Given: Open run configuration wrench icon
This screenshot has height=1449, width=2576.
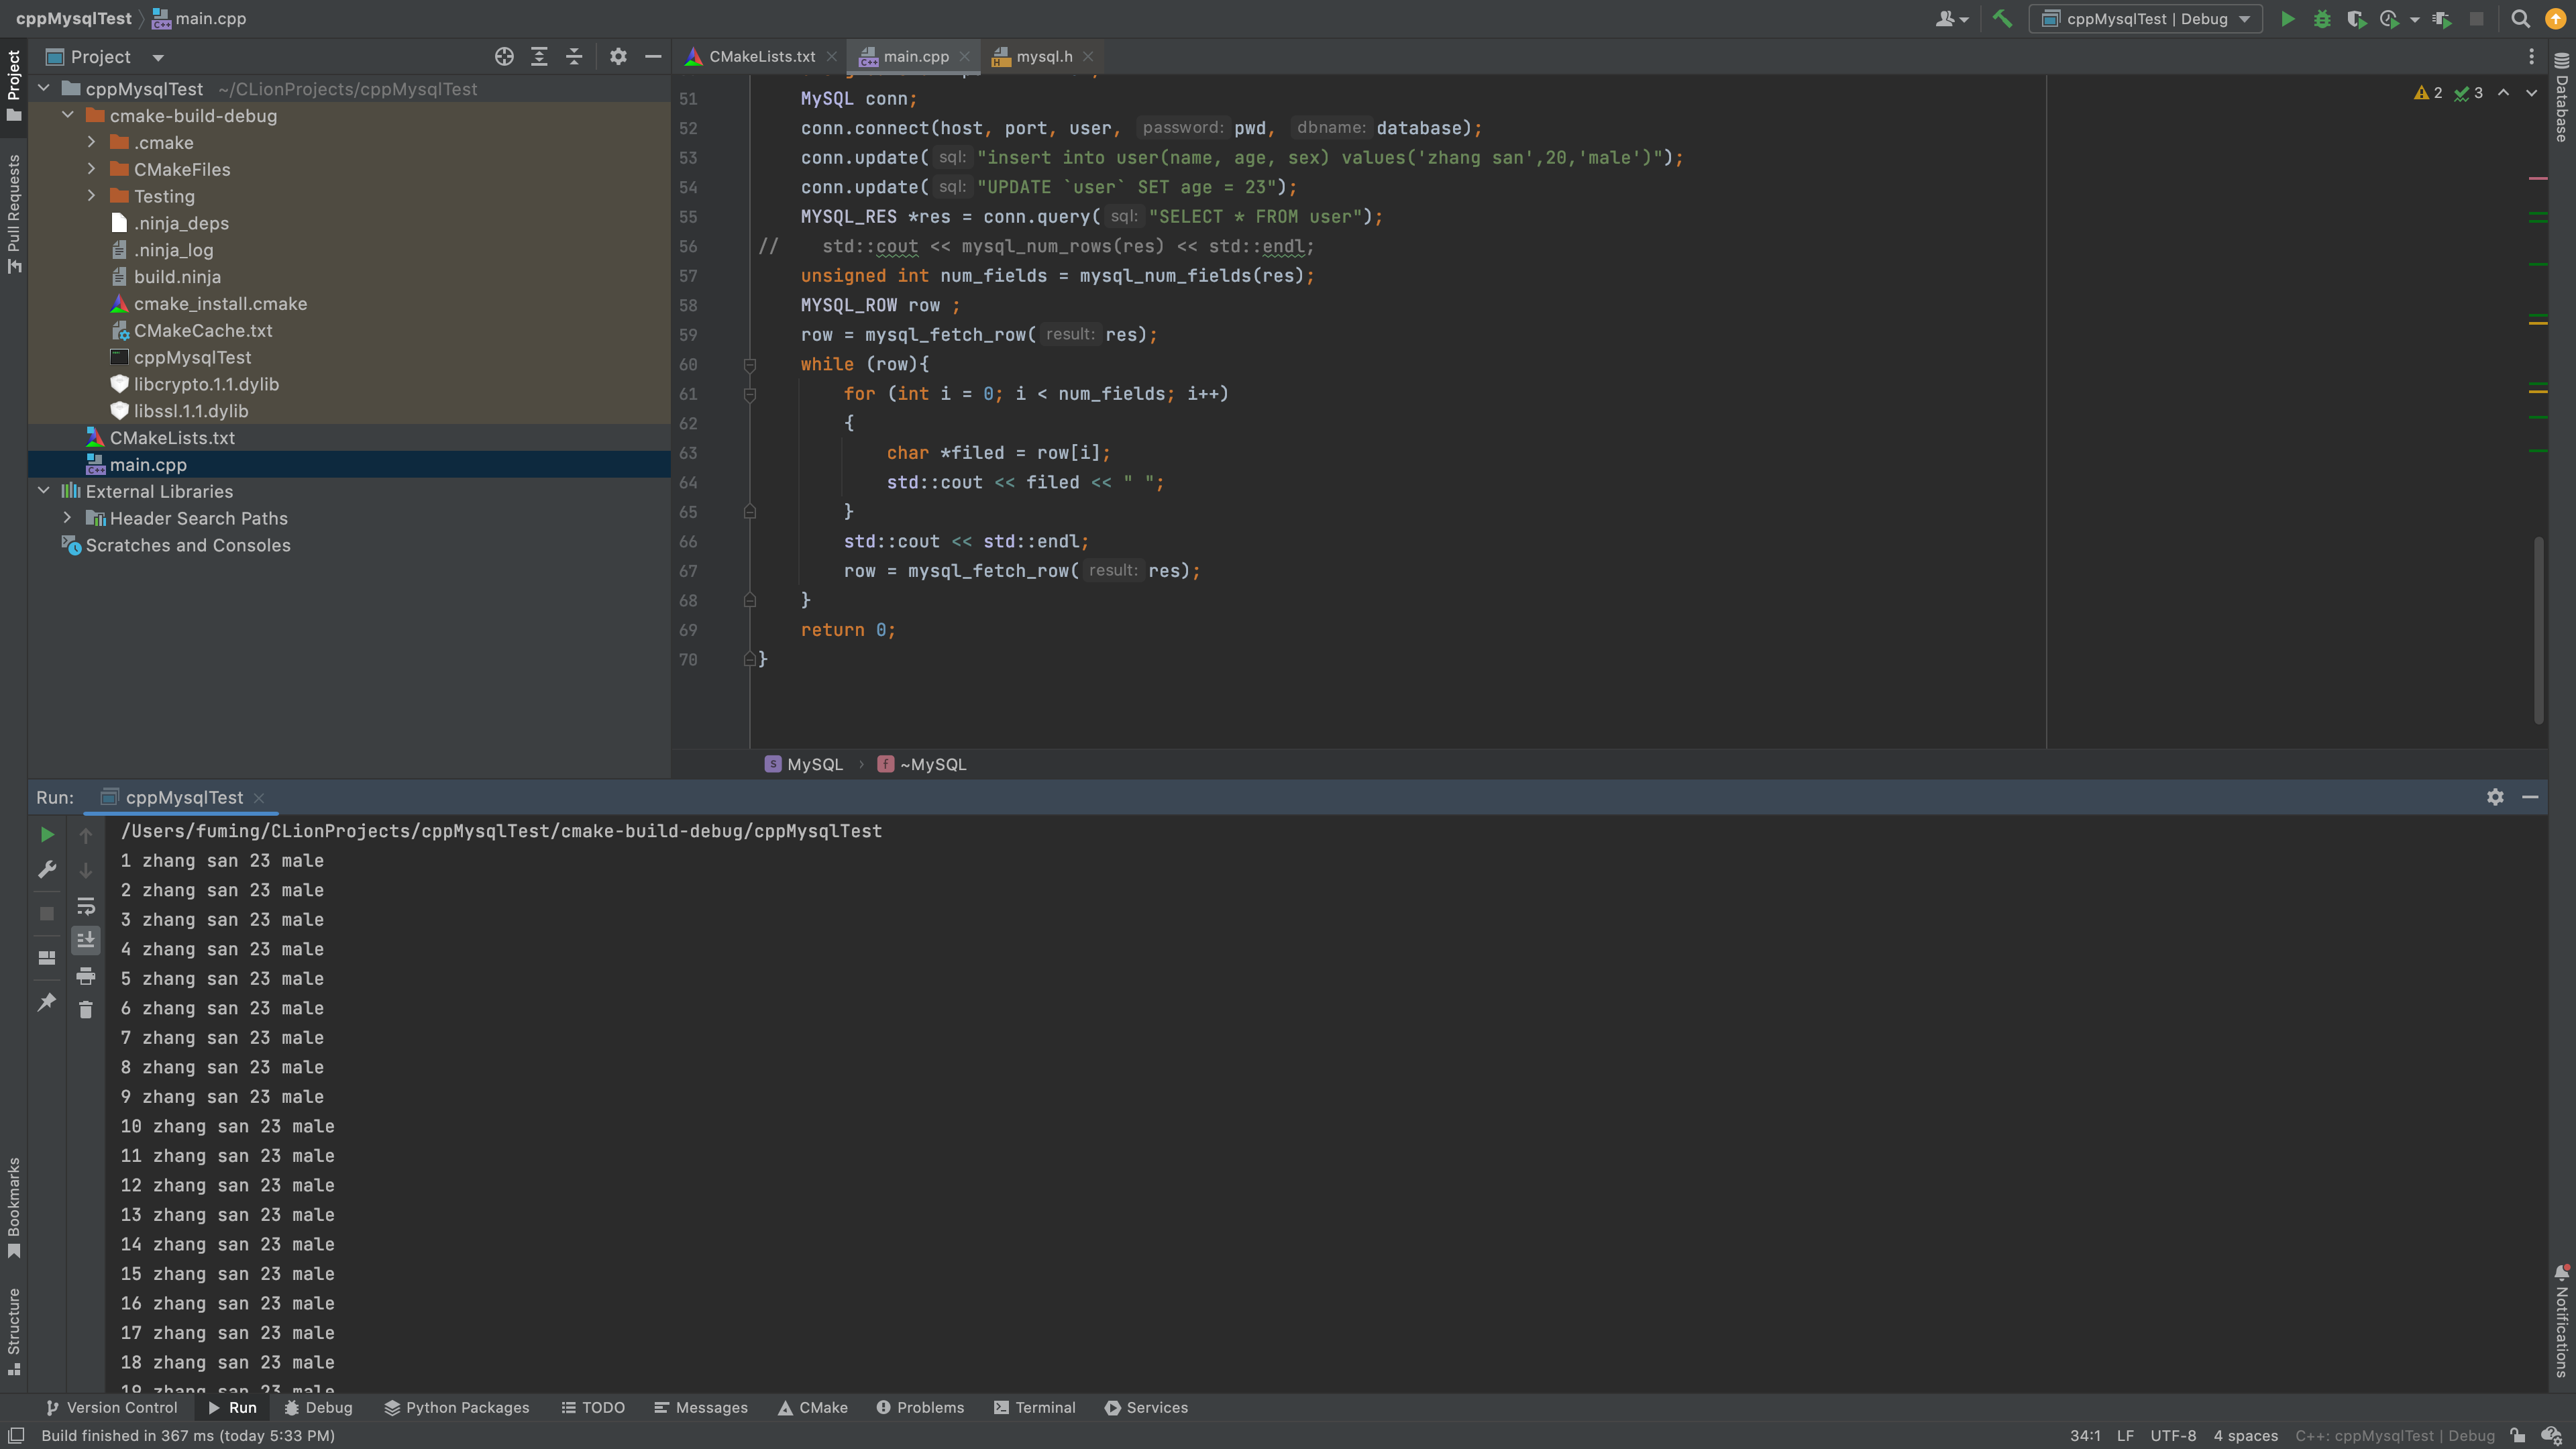Looking at the screenshot, I should pos(47,870).
